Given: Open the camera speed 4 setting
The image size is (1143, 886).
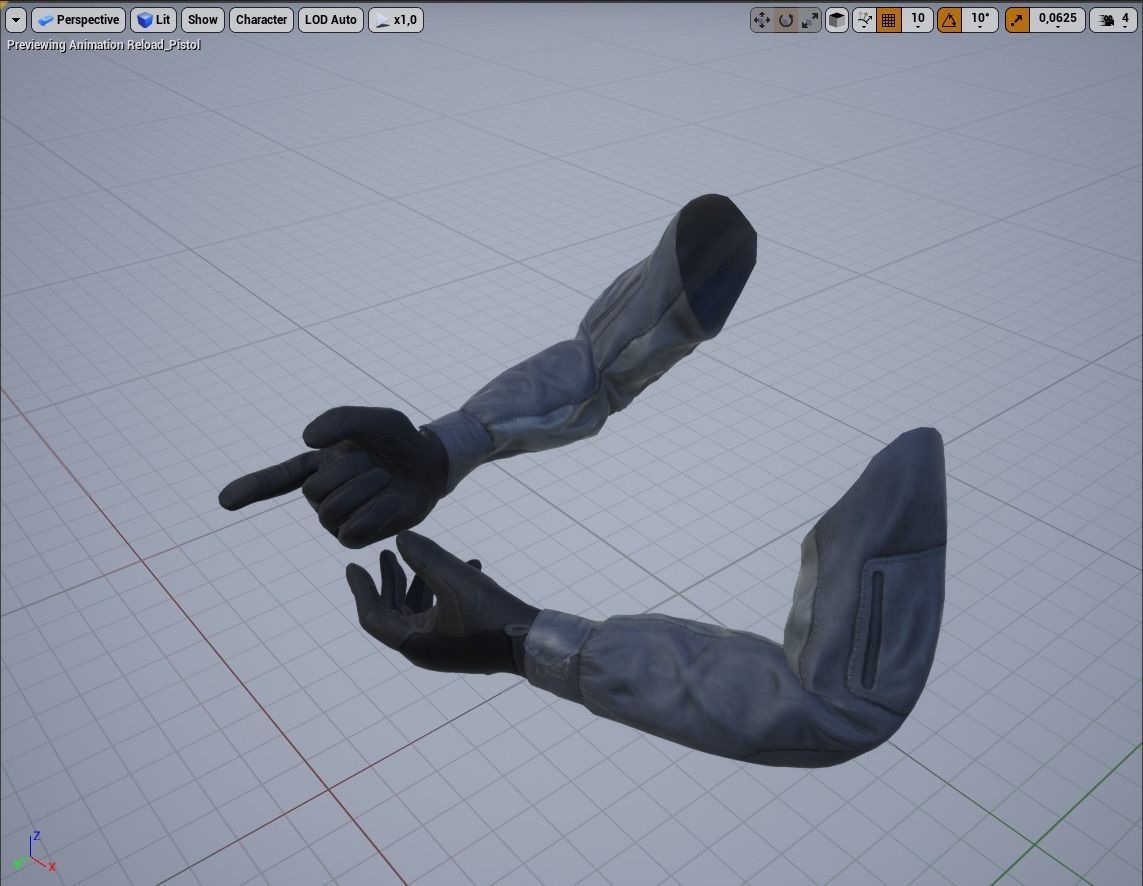Looking at the screenshot, I should tap(1113, 20).
